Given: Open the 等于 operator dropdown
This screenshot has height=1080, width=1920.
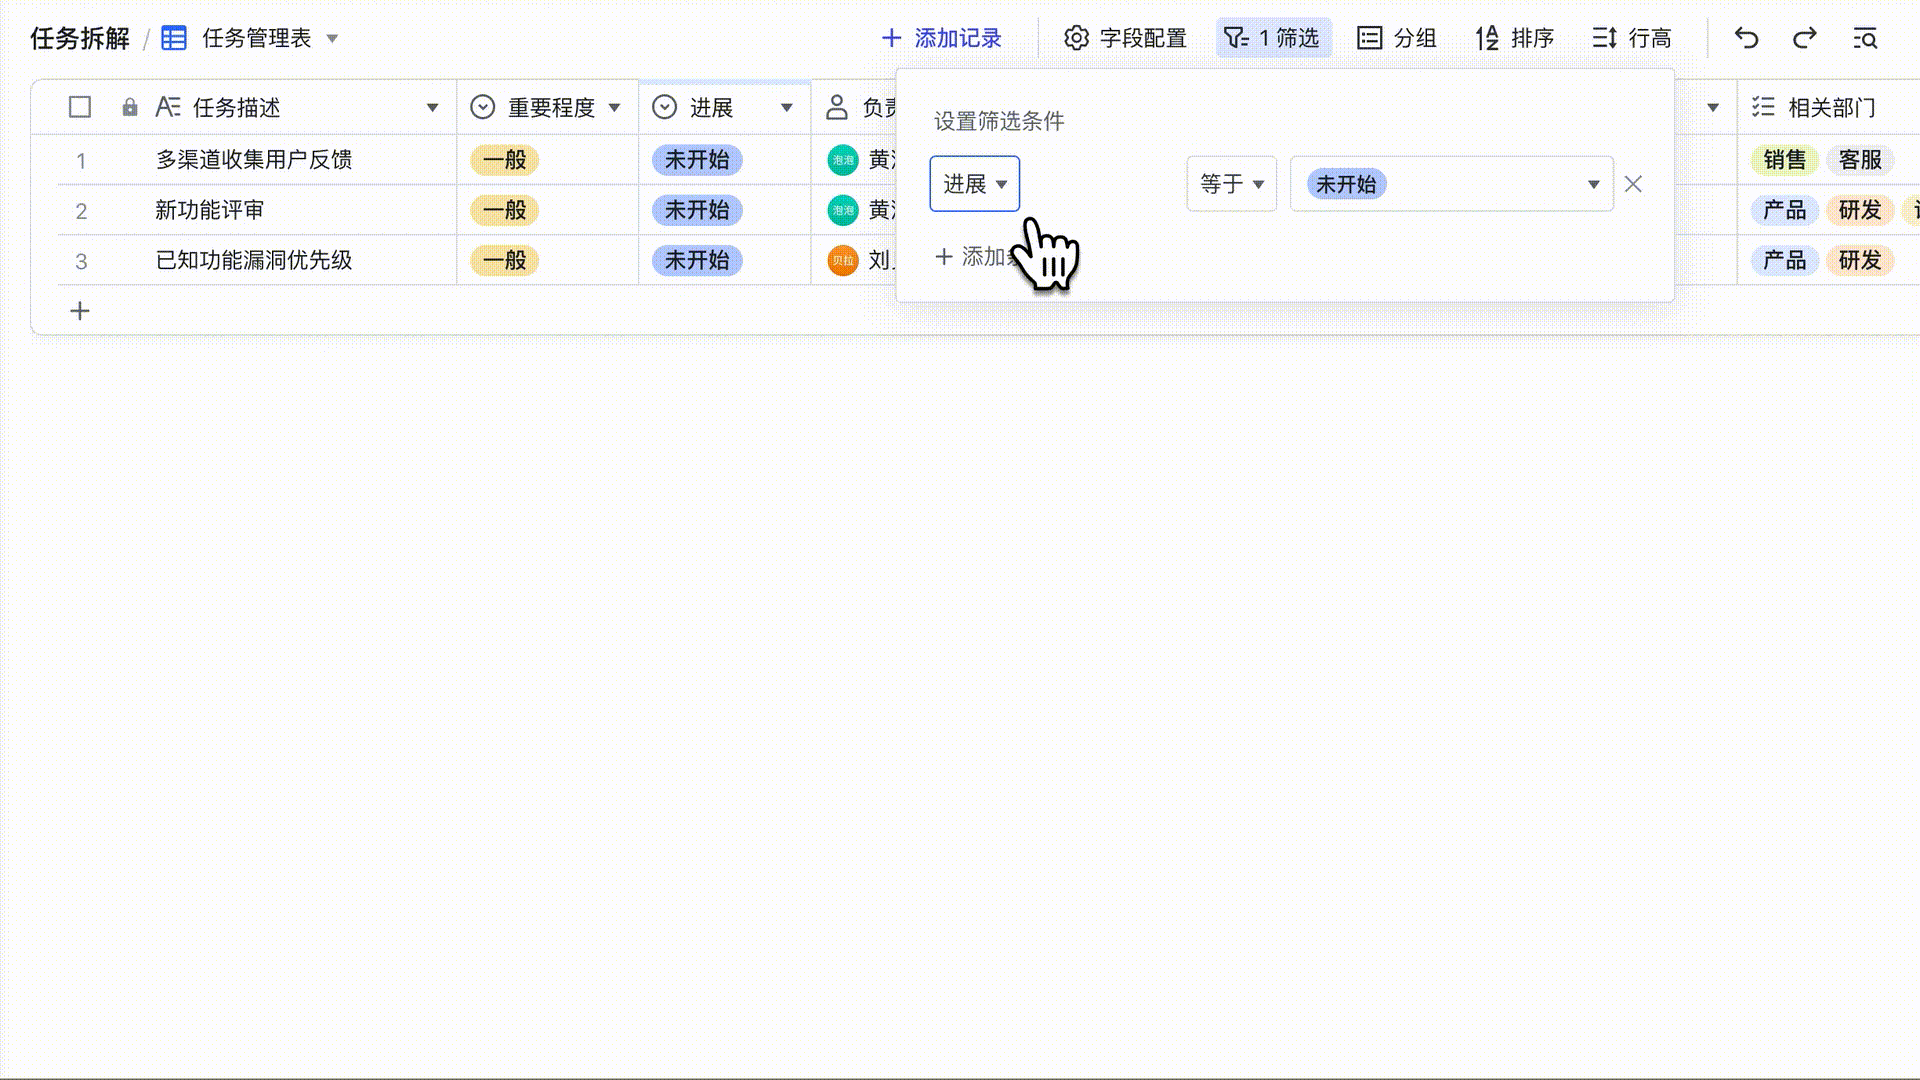Looking at the screenshot, I should (1231, 184).
